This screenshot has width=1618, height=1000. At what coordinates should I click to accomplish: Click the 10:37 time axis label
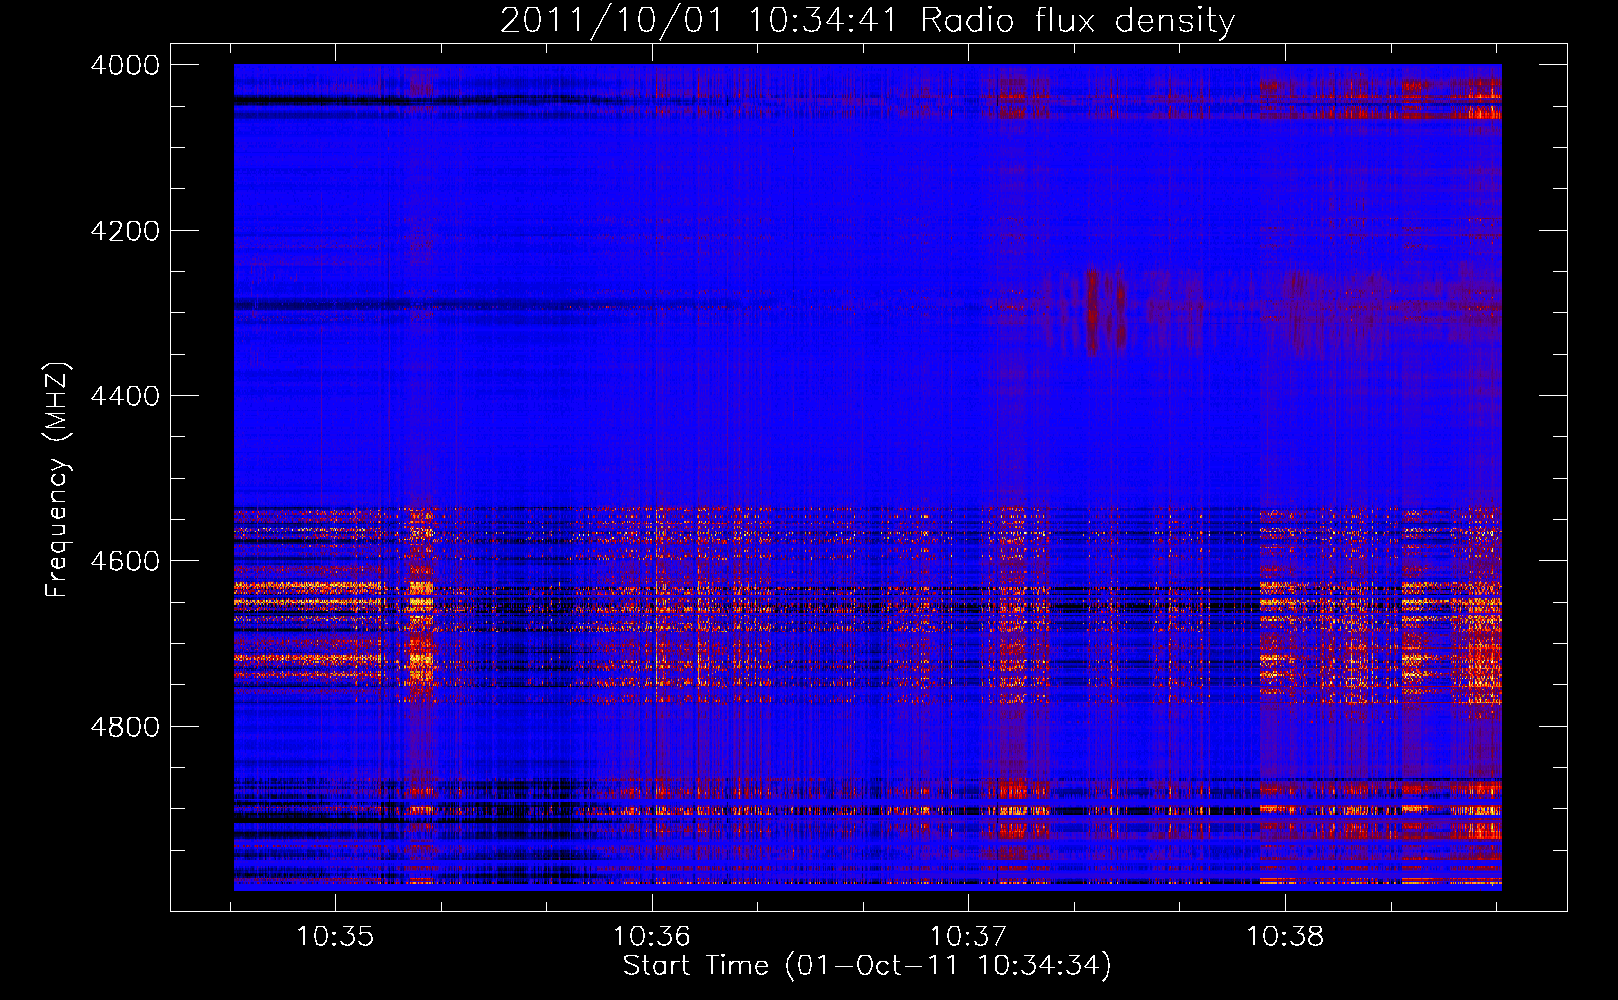pyautogui.click(x=968, y=936)
